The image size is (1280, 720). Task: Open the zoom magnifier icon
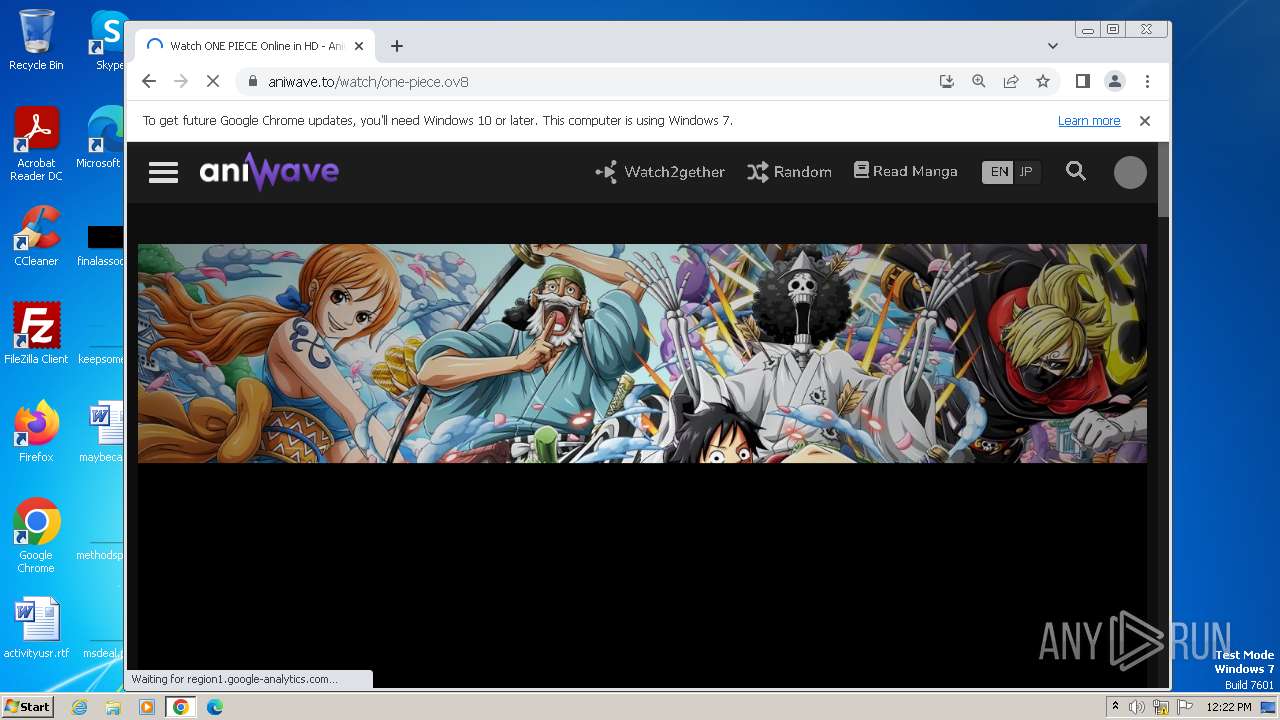point(979,81)
